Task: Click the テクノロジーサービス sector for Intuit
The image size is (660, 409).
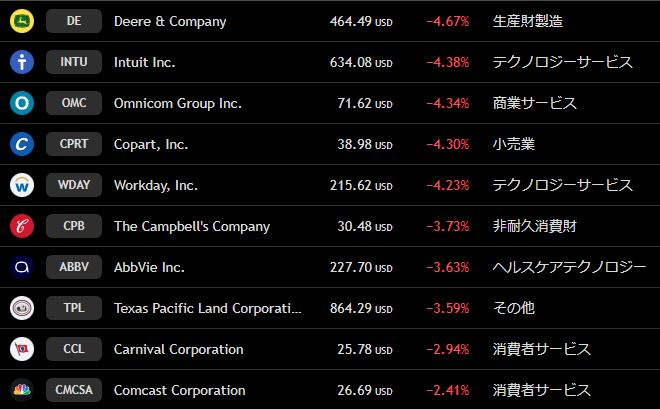Action: click(563, 62)
